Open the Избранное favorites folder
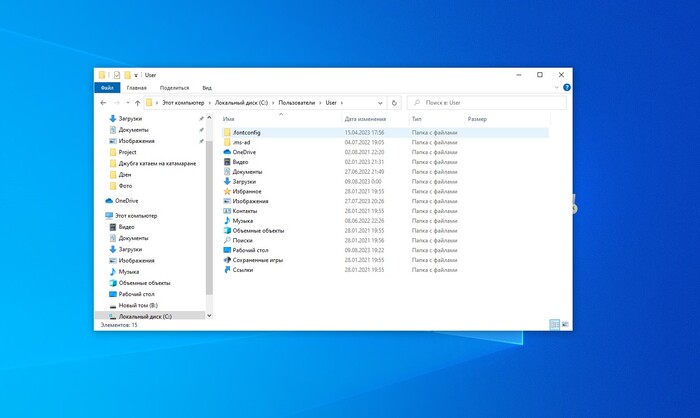Viewport: 700px width, 418px height. [x=247, y=191]
